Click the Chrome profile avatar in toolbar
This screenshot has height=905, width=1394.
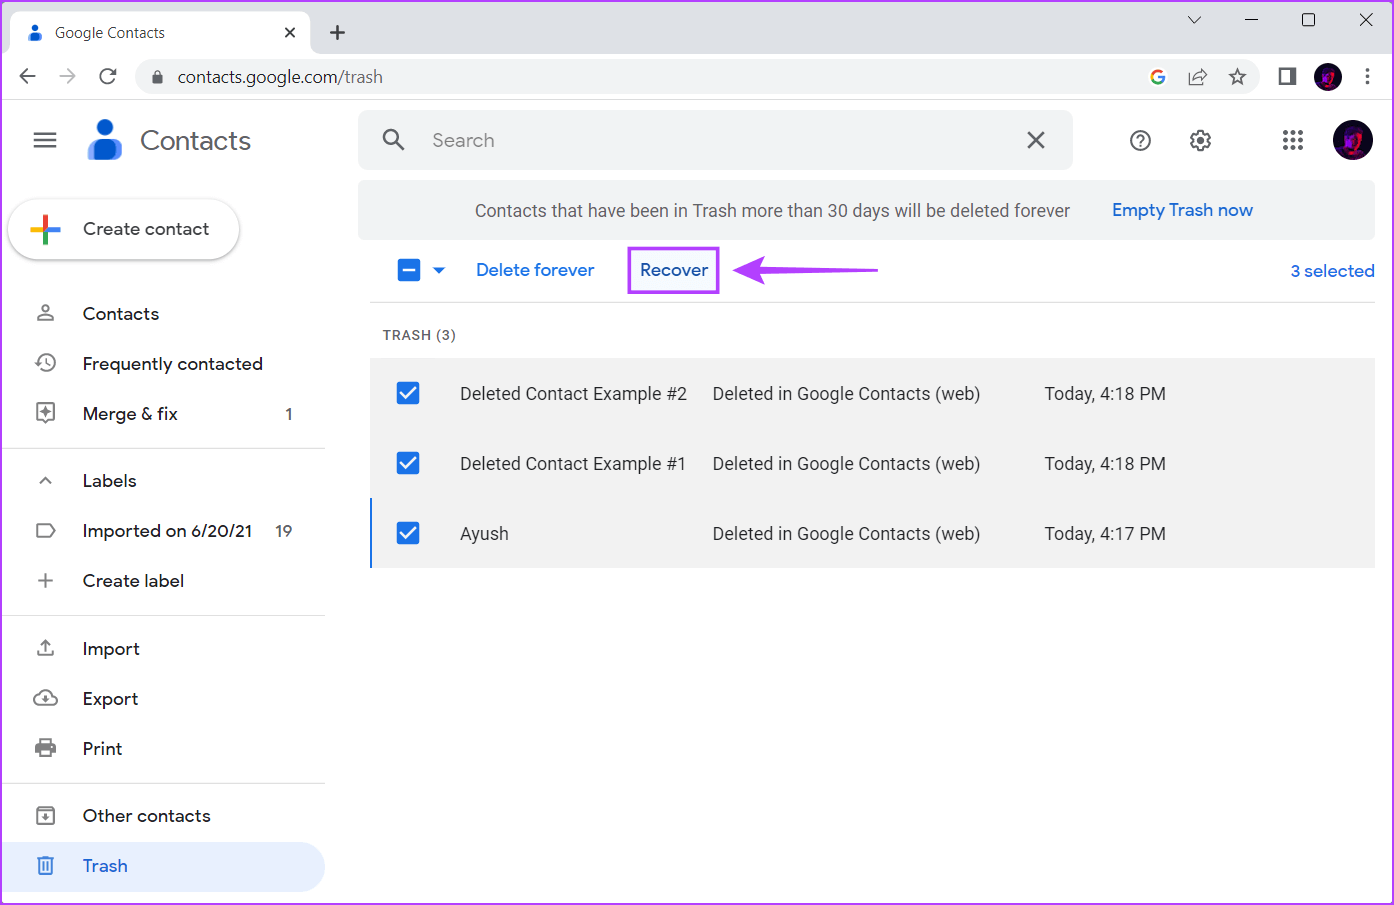pos(1328,77)
